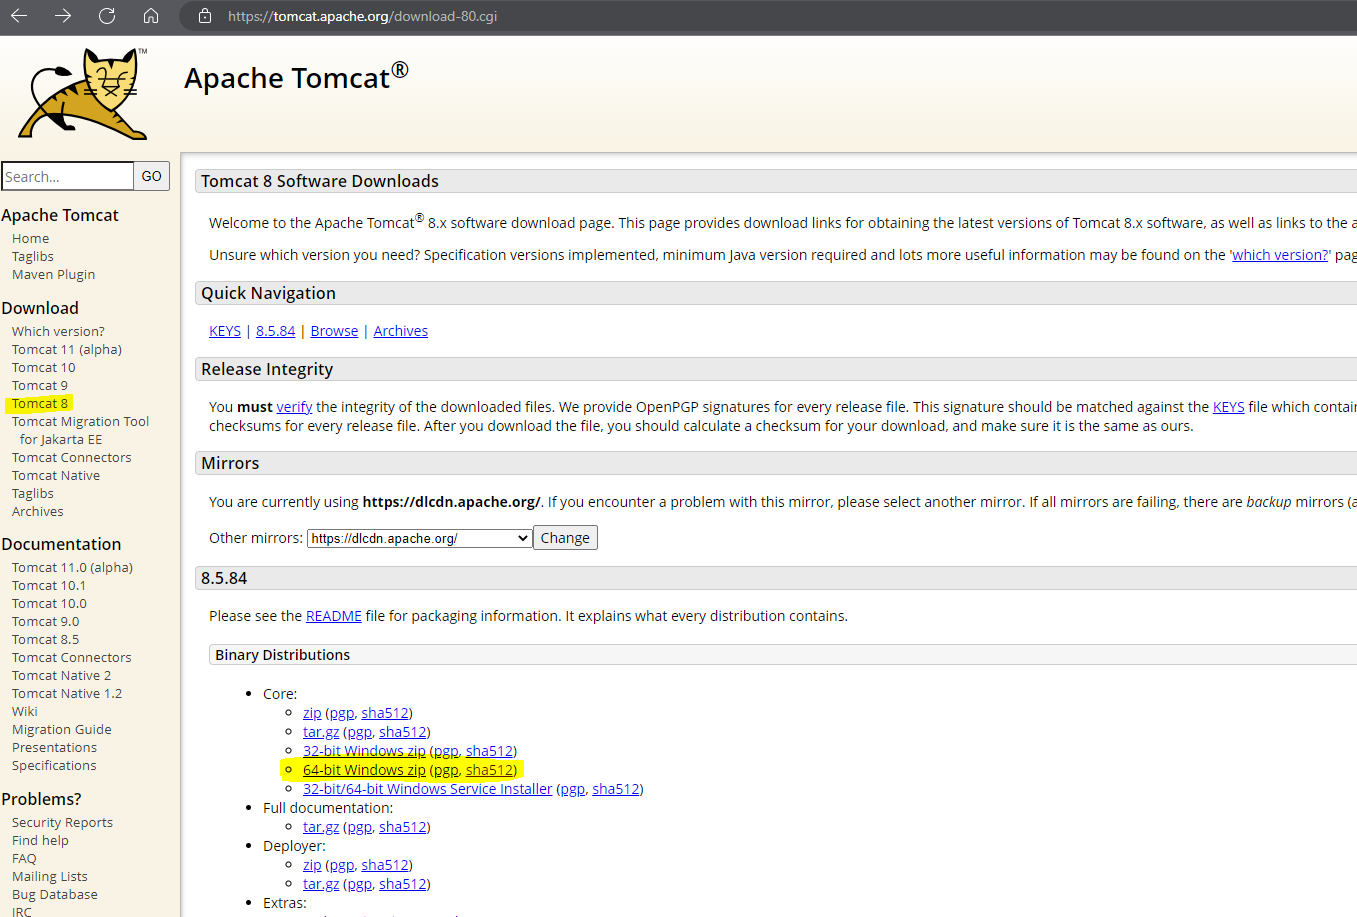Click the Change mirror button
This screenshot has width=1357, height=917.
tap(565, 538)
